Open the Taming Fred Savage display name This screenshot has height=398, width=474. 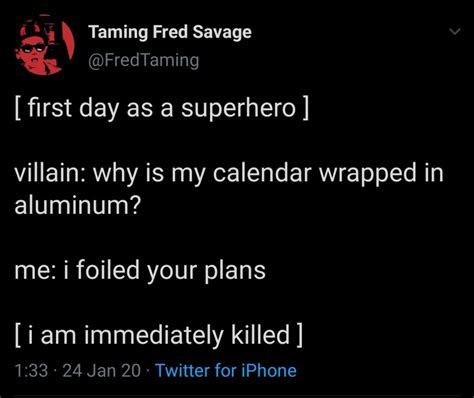tap(170, 32)
